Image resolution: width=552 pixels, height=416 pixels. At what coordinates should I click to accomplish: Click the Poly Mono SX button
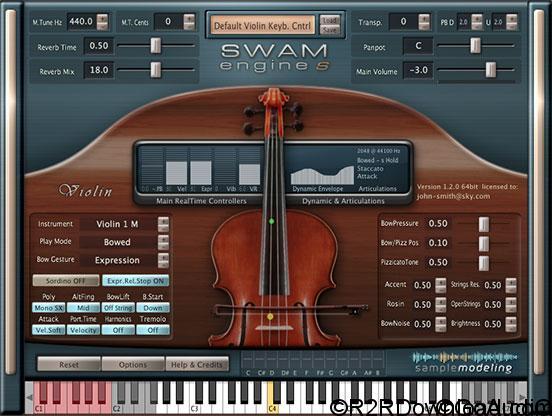pos(49,308)
